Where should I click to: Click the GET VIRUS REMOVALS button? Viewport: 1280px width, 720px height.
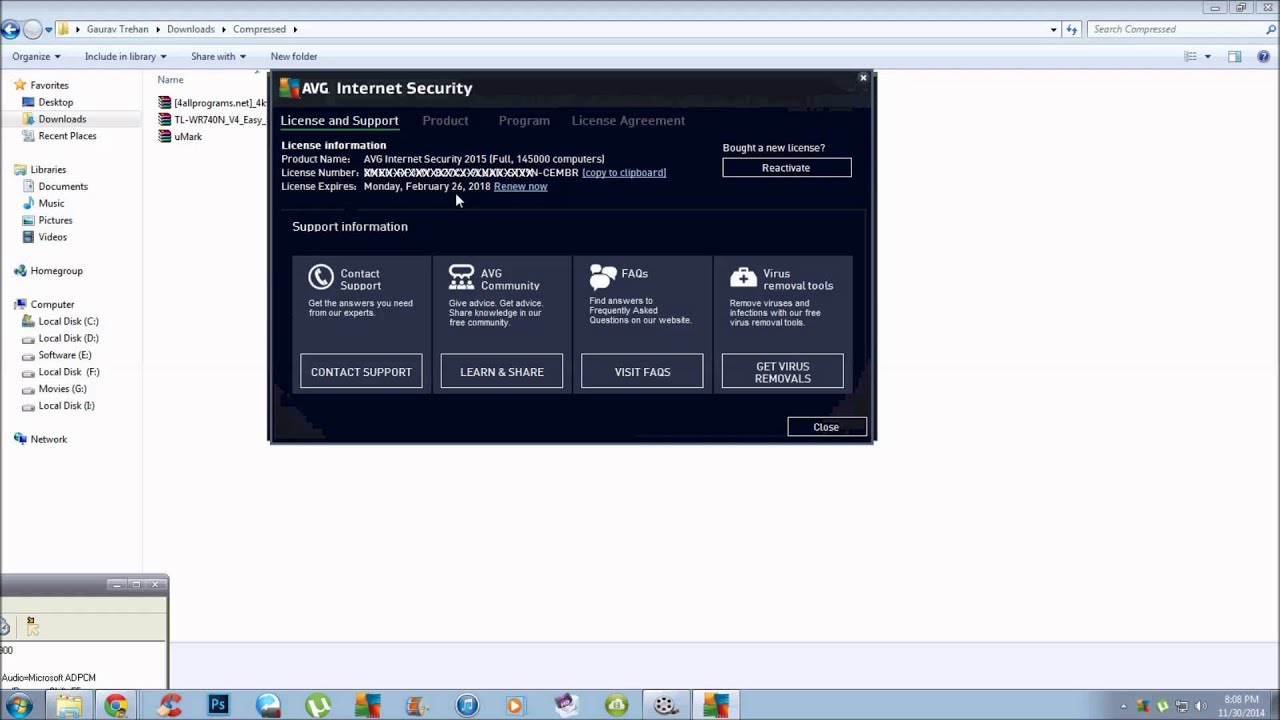point(783,372)
